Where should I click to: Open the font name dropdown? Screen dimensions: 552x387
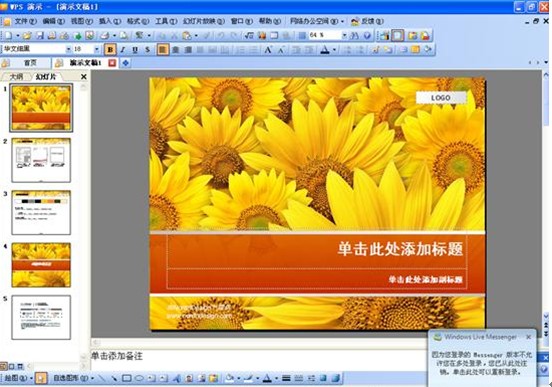click(x=69, y=49)
